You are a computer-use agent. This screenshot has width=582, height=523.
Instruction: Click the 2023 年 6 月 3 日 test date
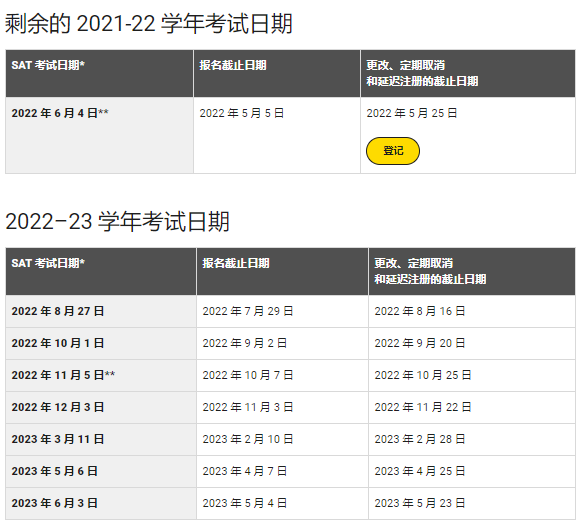55,503
